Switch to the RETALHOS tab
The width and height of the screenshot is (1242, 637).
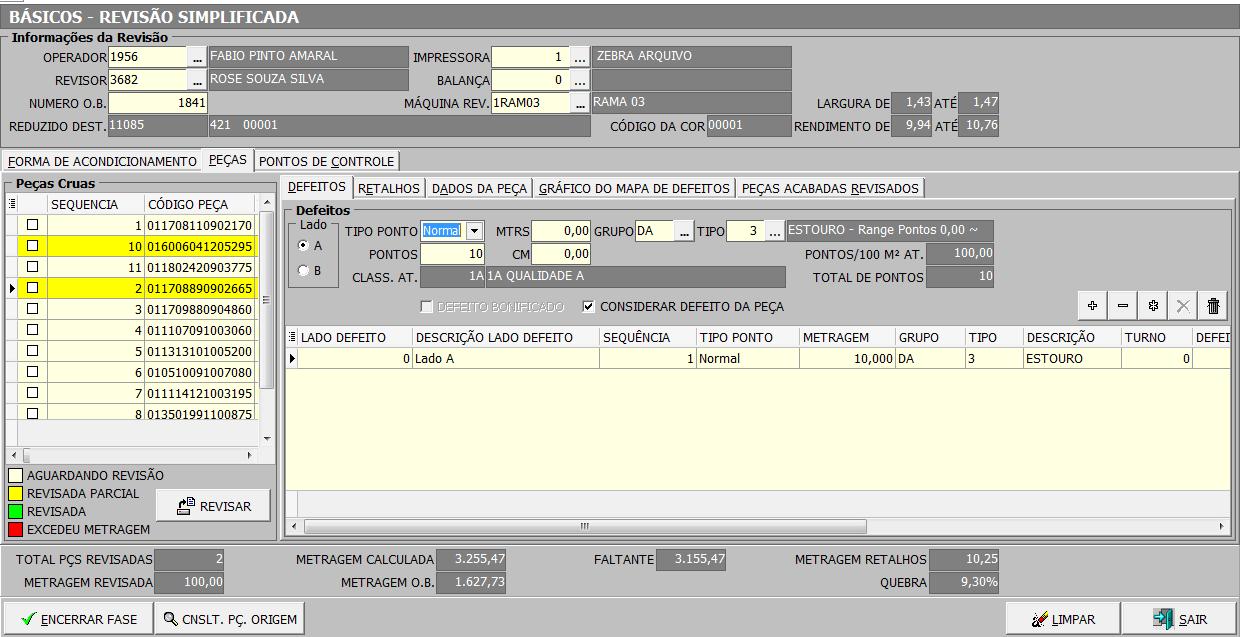click(389, 188)
